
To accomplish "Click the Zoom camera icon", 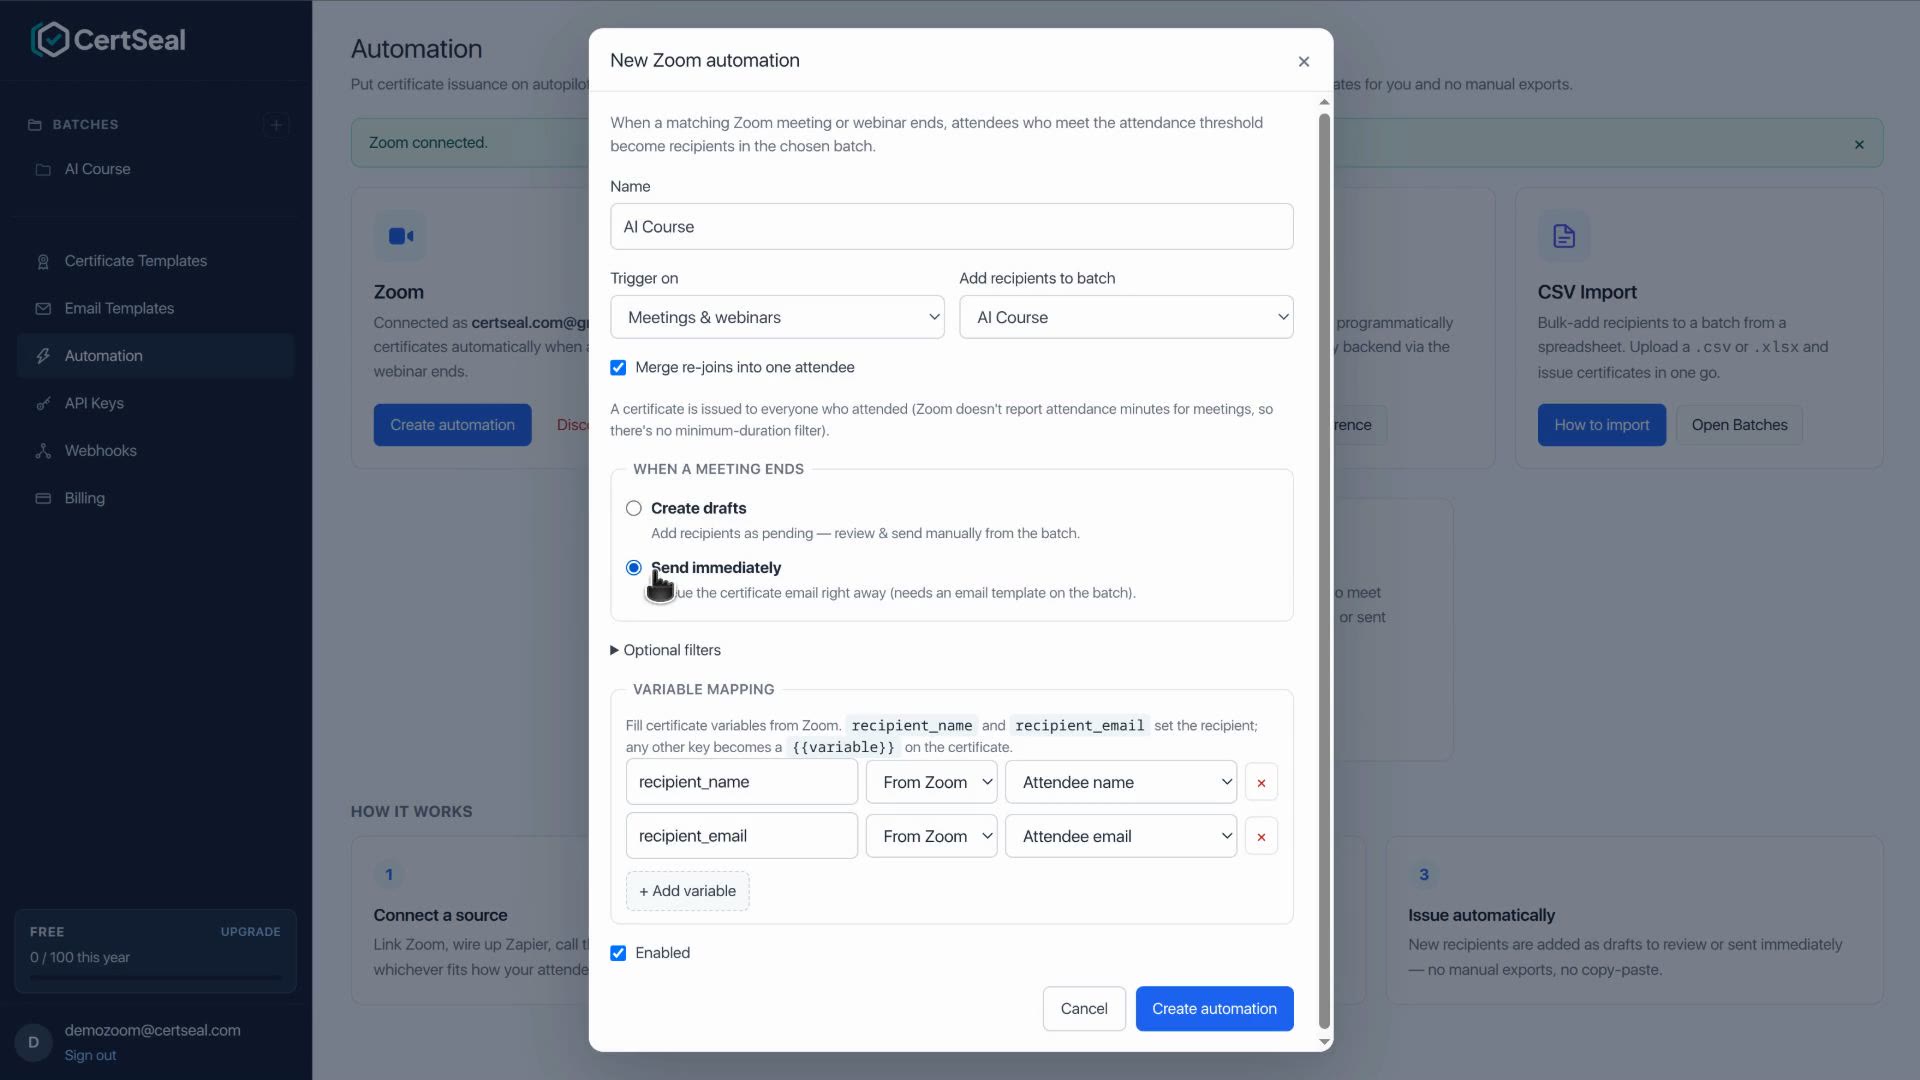I will point(400,236).
